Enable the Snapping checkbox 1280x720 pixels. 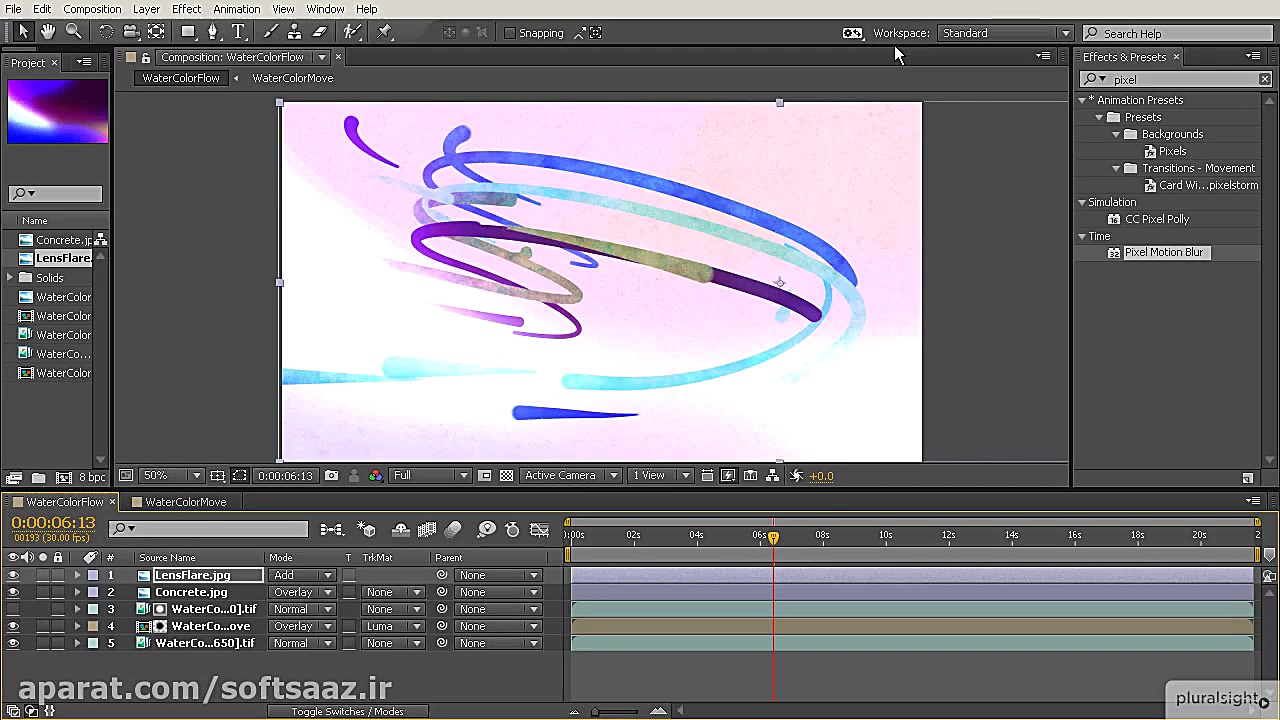point(510,33)
